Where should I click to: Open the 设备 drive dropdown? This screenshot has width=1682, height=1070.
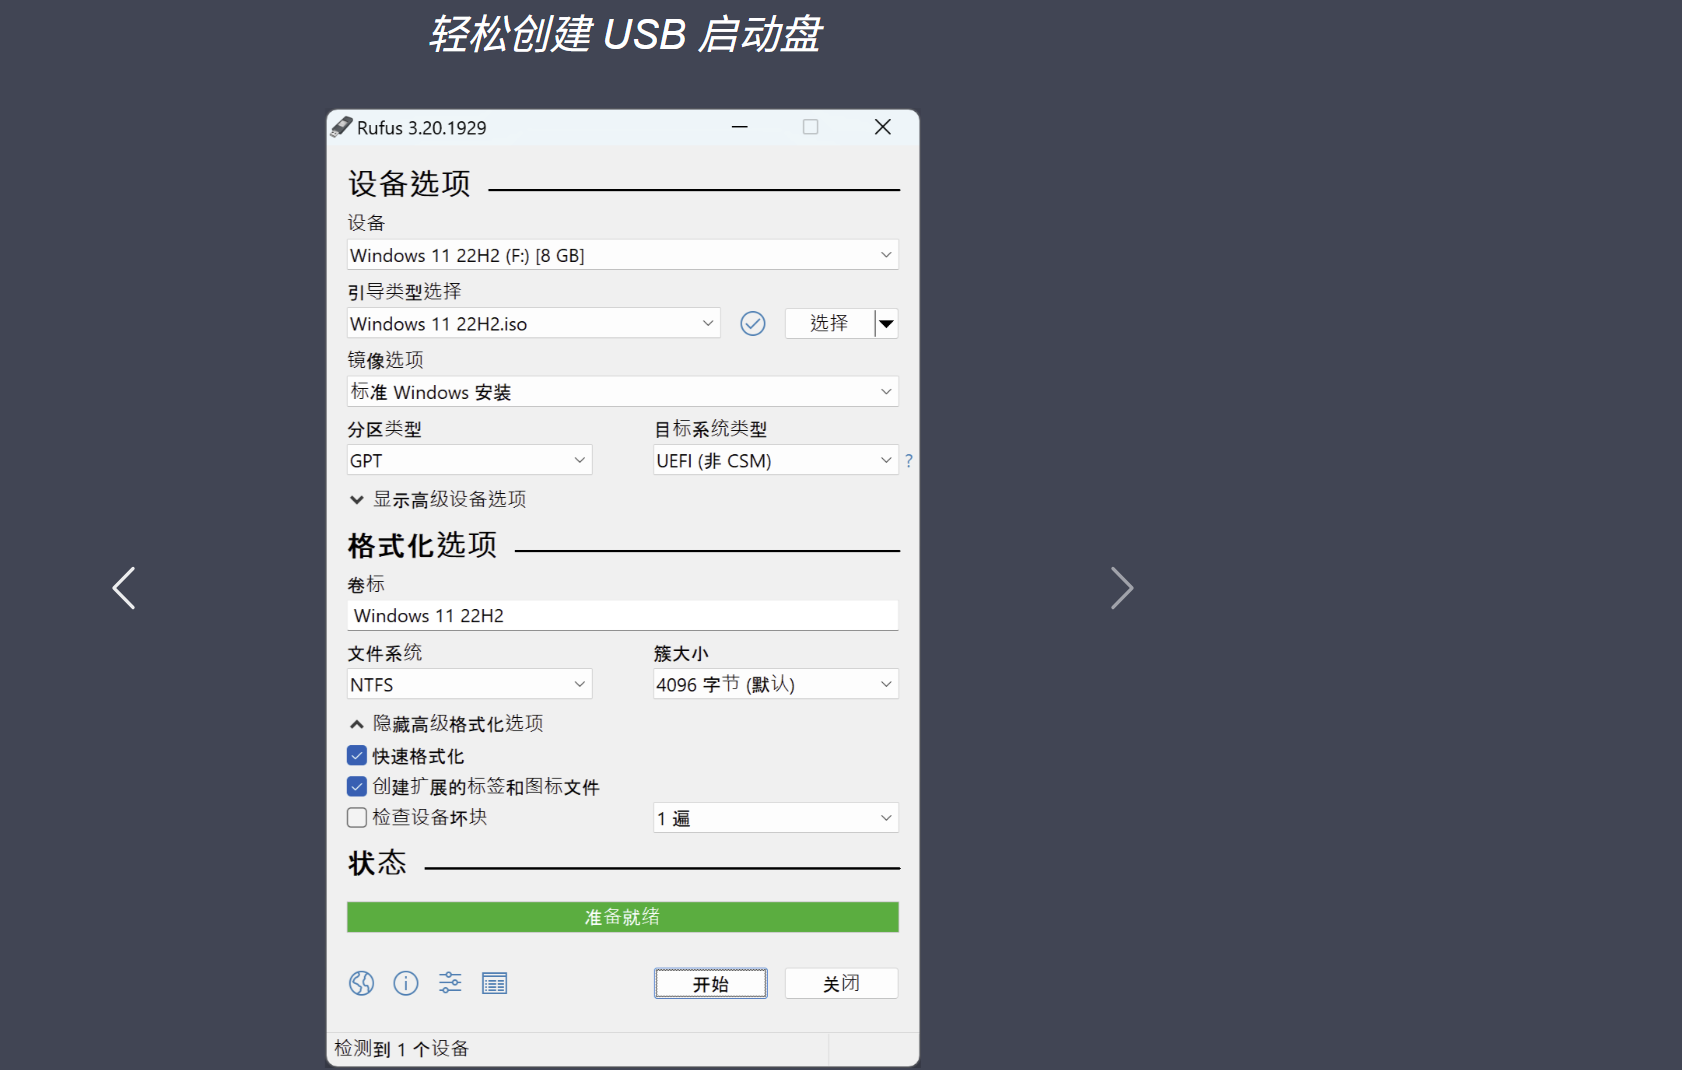tap(622, 255)
